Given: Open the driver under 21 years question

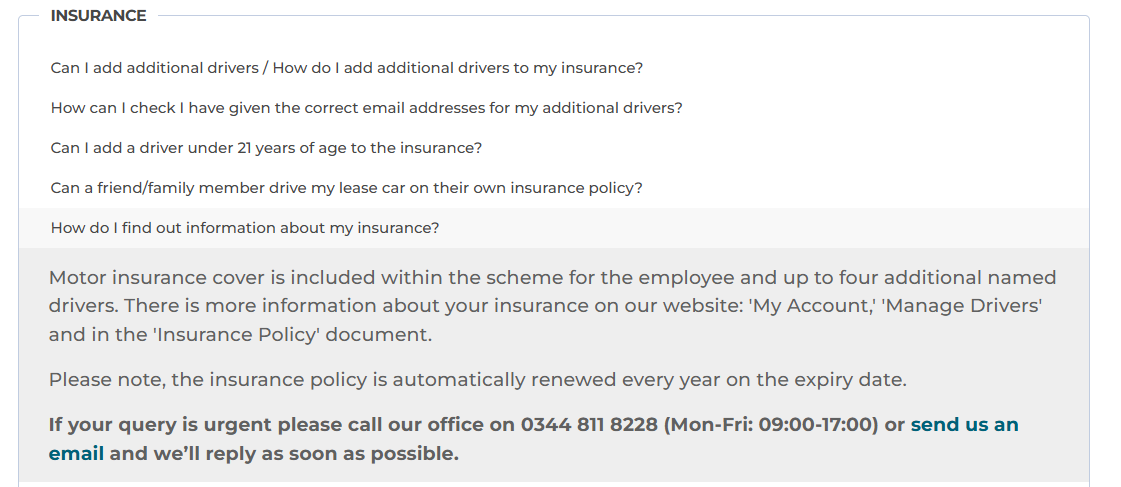Looking at the screenshot, I should [x=266, y=148].
